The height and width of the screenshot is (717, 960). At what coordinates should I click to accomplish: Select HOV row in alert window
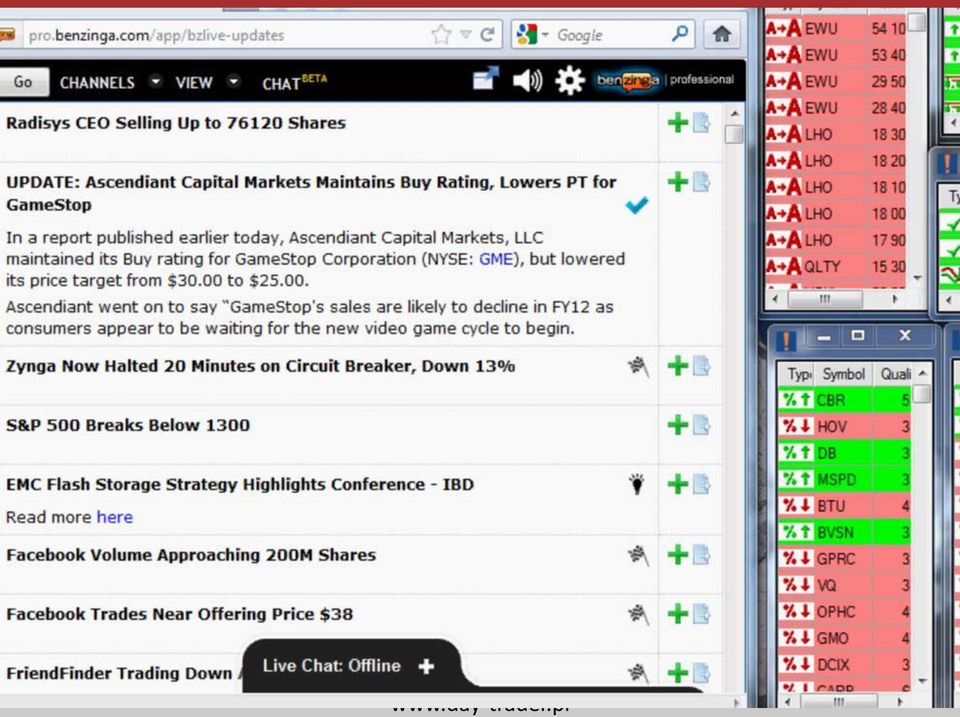point(844,426)
